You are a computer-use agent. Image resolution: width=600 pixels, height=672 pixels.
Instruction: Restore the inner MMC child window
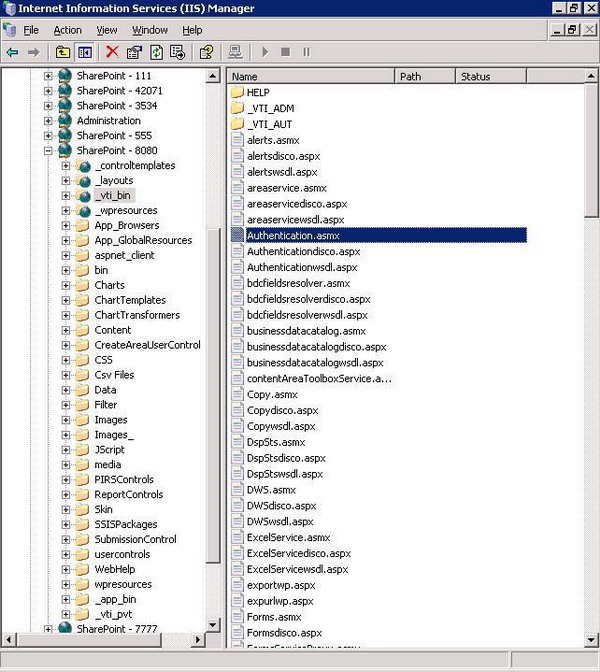pyautogui.click(x=572, y=30)
